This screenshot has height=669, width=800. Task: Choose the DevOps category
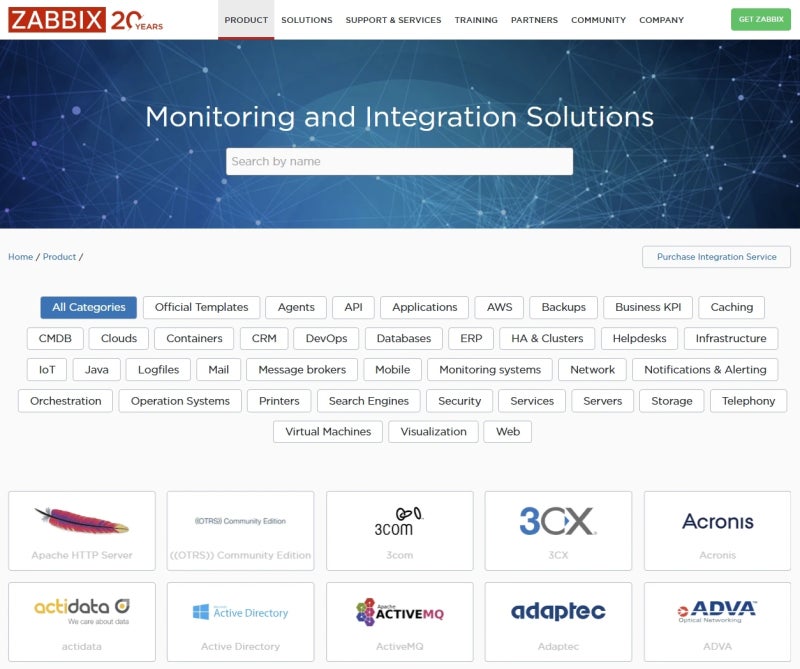326,338
